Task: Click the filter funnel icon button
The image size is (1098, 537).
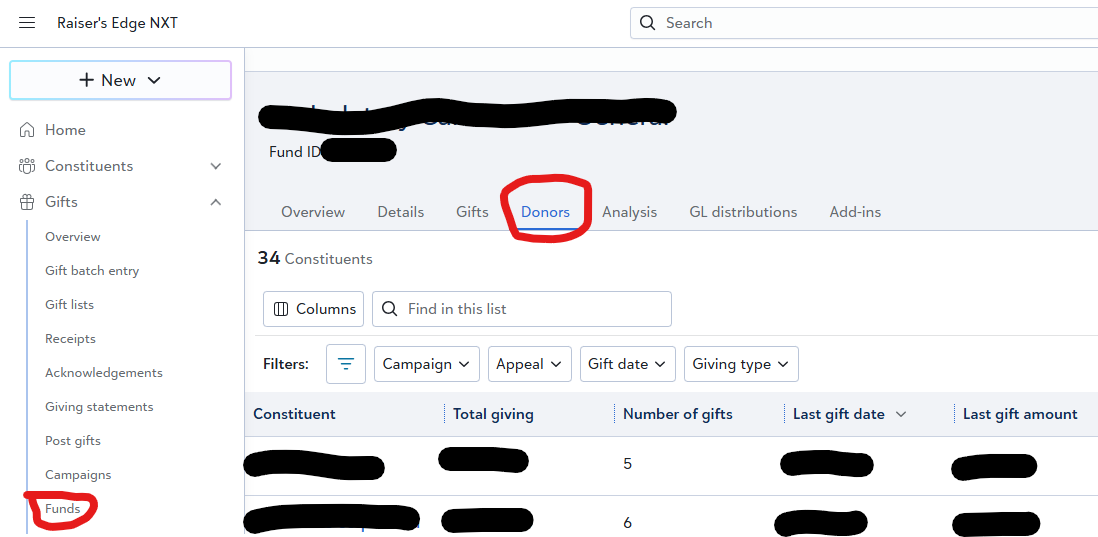Action: (346, 364)
